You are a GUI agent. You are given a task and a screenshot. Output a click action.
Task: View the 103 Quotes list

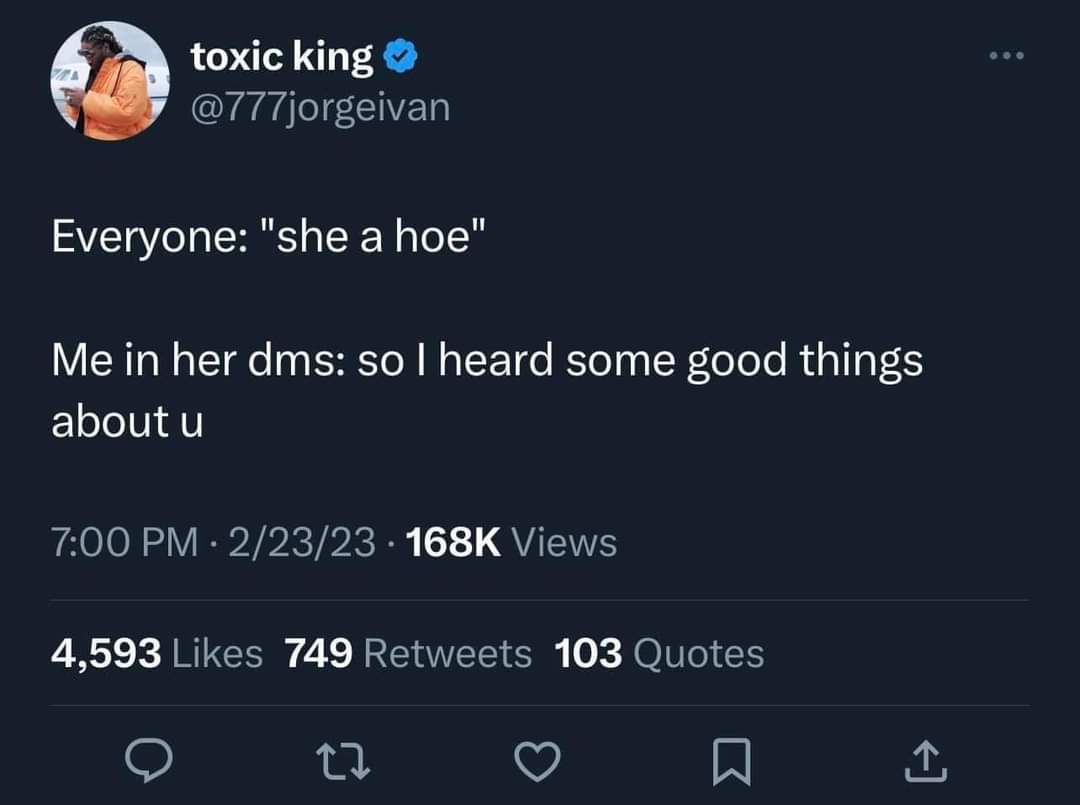(x=659, y=653)
